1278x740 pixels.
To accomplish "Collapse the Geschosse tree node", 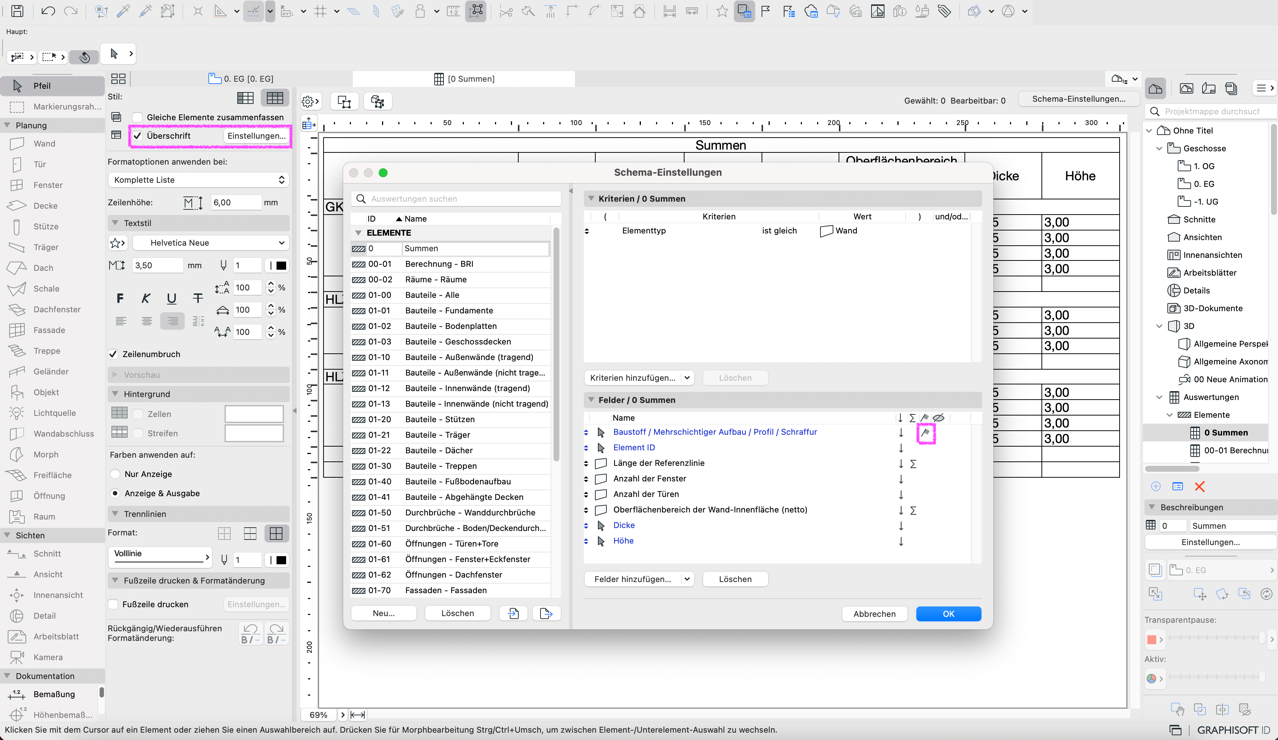I will (1160, 148).
